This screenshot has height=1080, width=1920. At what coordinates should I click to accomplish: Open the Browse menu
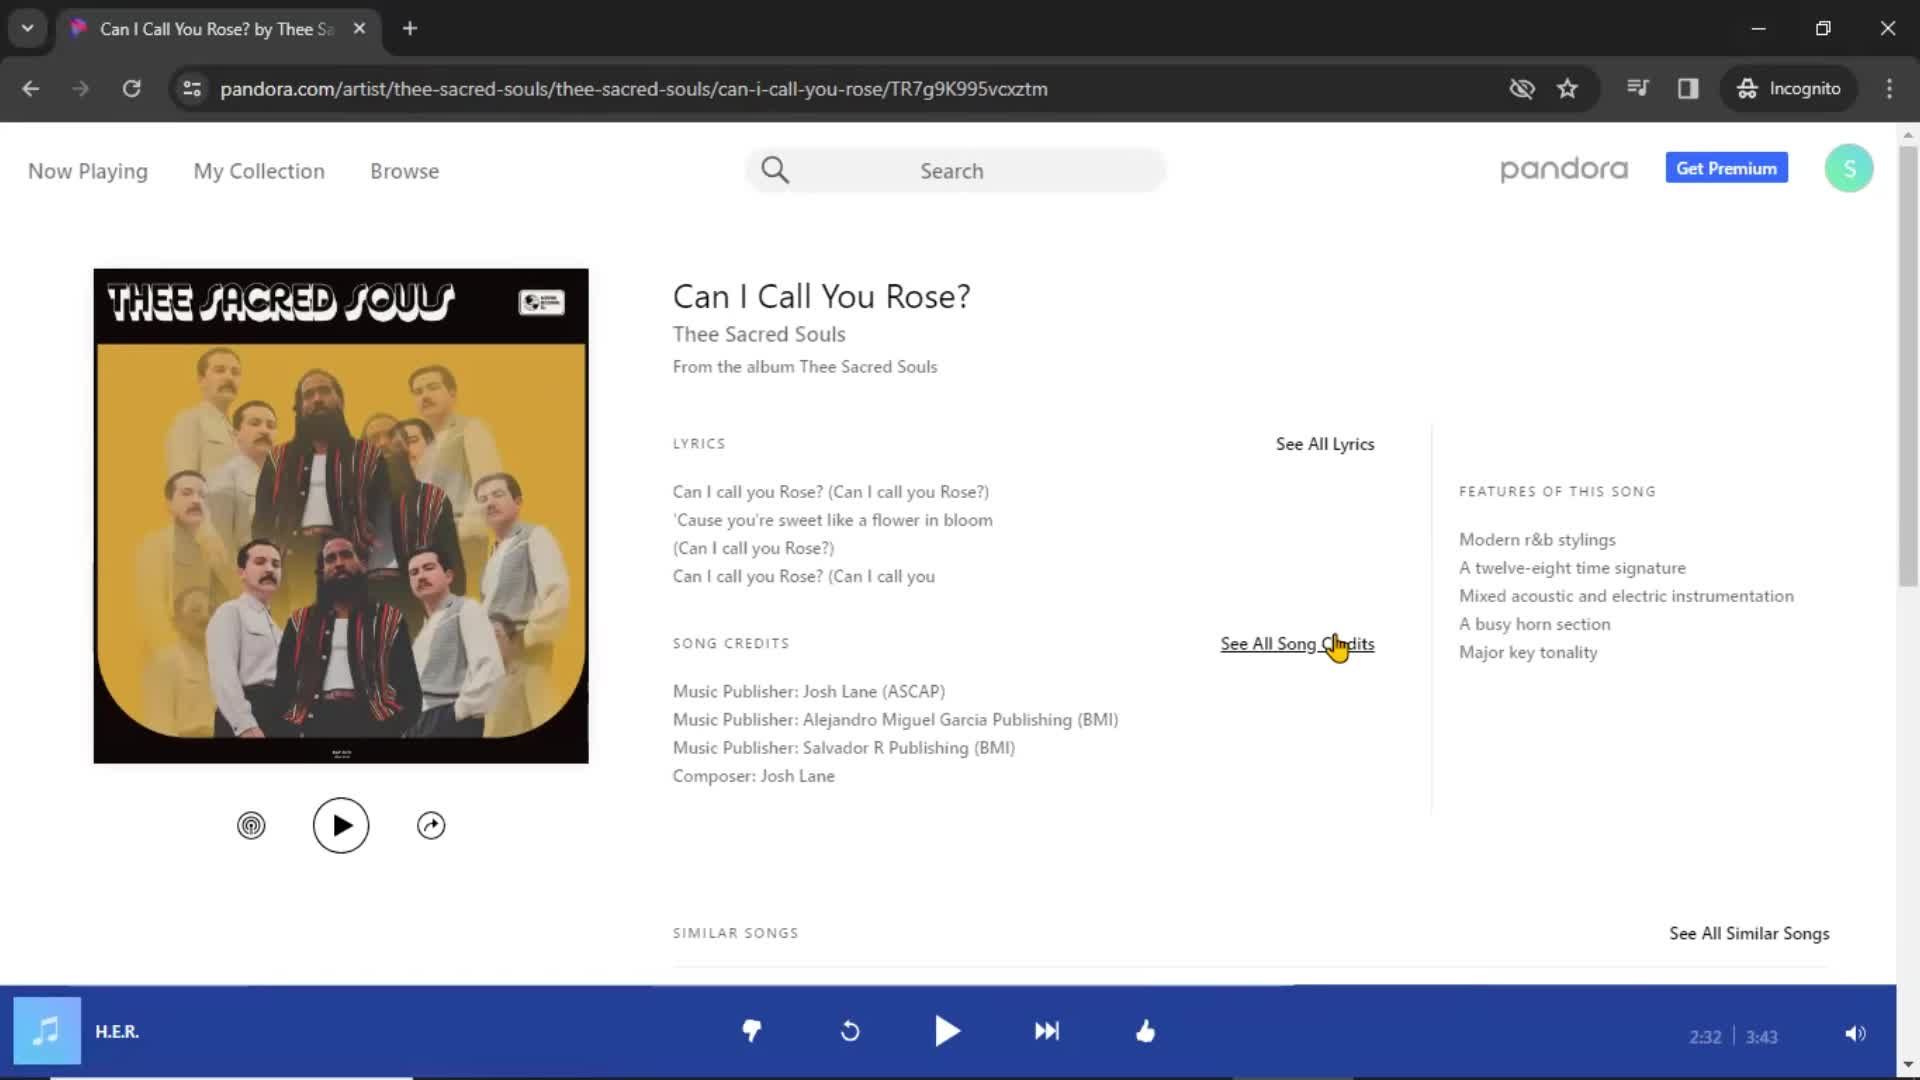404,170
